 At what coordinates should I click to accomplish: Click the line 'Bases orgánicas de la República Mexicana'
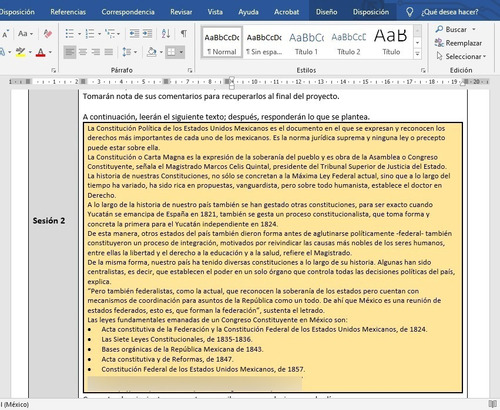[x=182, y=349]
